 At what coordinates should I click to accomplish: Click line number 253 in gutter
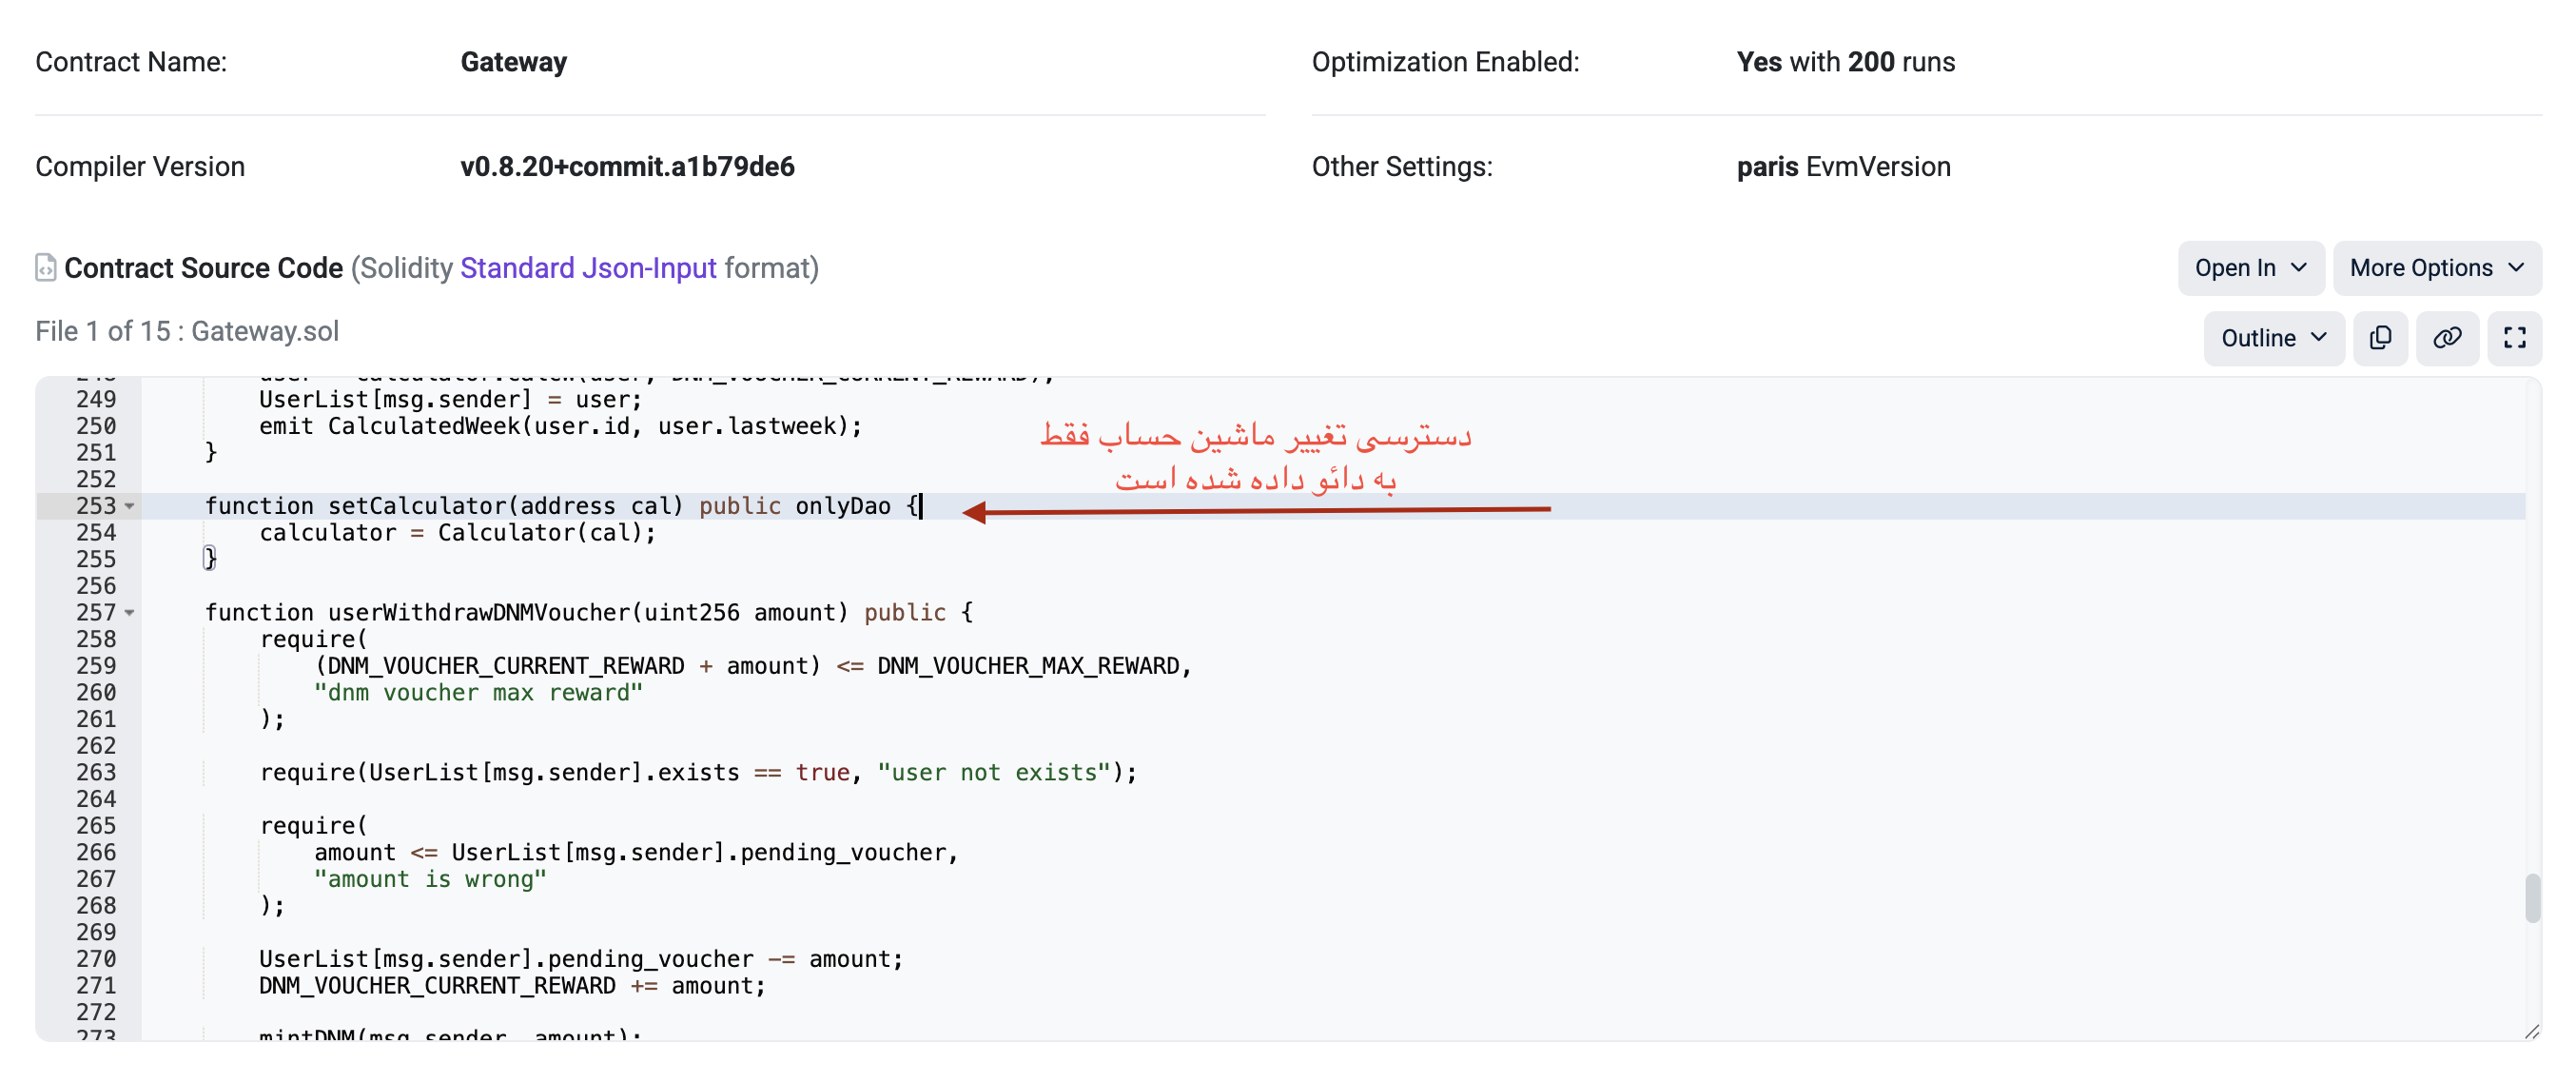pos(96,506)
